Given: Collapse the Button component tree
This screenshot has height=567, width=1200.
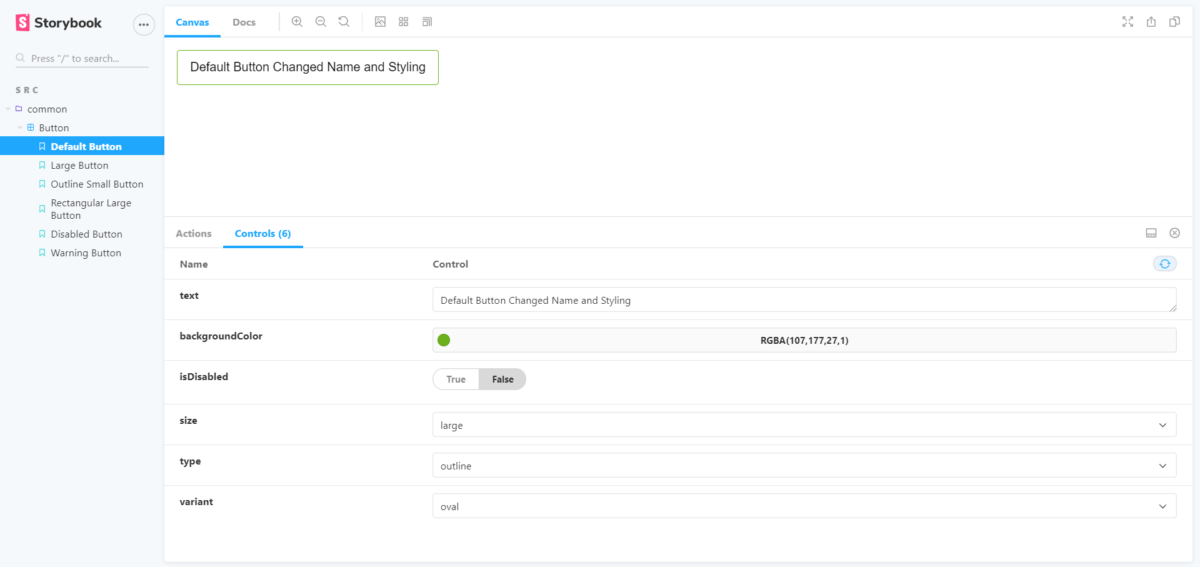Looking at the screenshot, I should 19,128.
